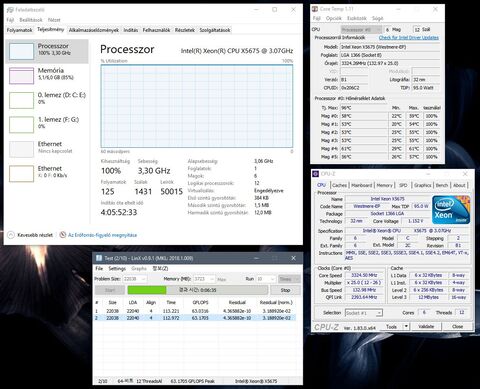This screenshot has width=480, height=389.
Task: Click the Resource Monitor icon in Task Manager
Action: tap(63, 235)
